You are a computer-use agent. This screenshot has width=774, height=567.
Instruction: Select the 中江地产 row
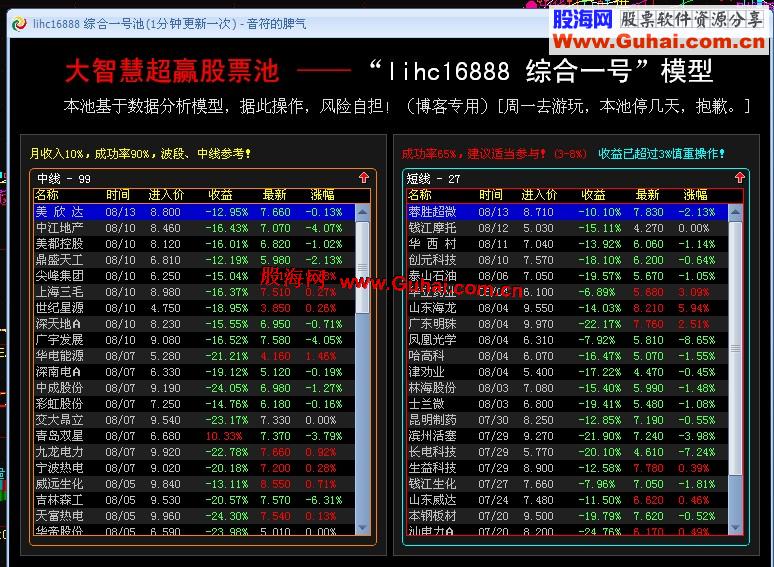coord(194,228)
